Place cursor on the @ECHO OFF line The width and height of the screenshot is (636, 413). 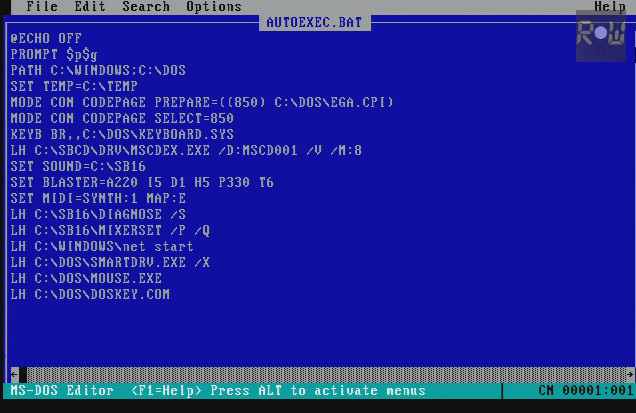click(46, 38)
